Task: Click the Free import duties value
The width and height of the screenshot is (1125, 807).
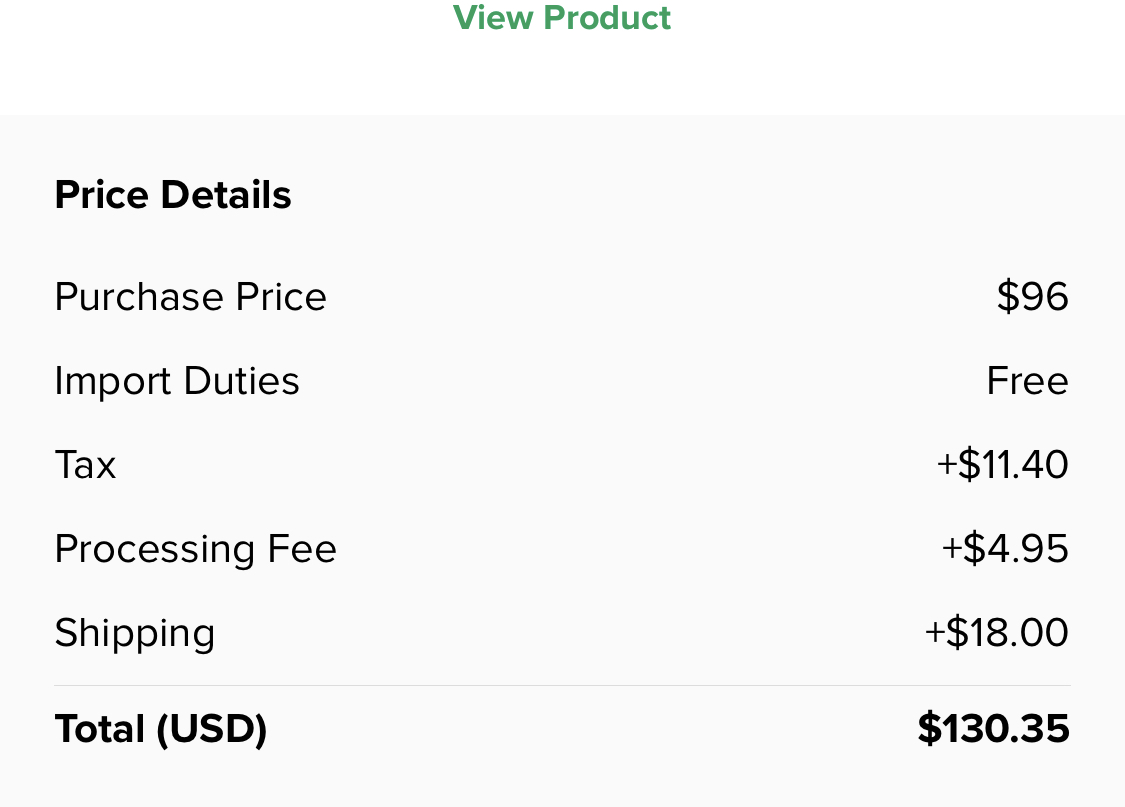Action: 1027,381
